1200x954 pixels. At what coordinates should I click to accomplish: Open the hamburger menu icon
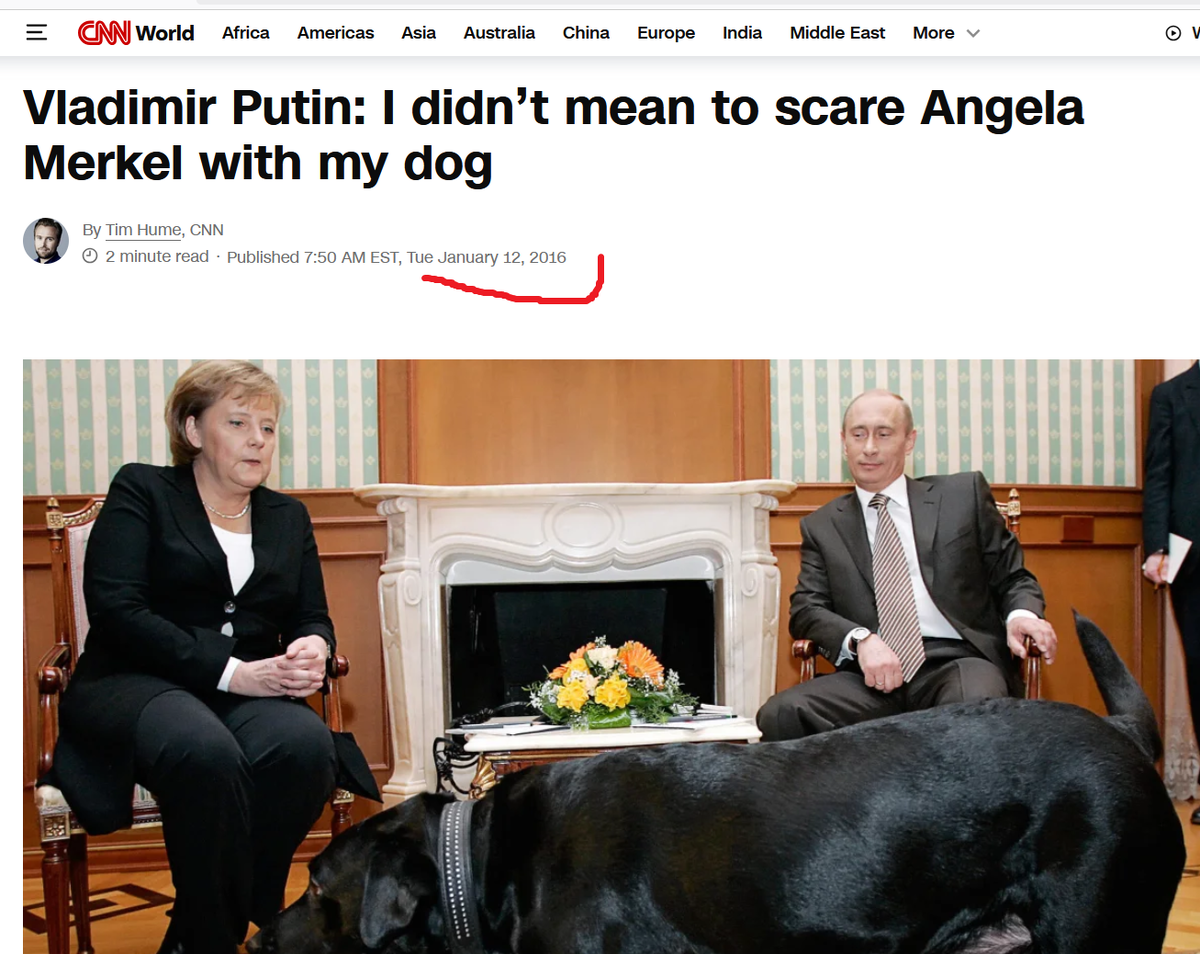[x=37, y=33]
